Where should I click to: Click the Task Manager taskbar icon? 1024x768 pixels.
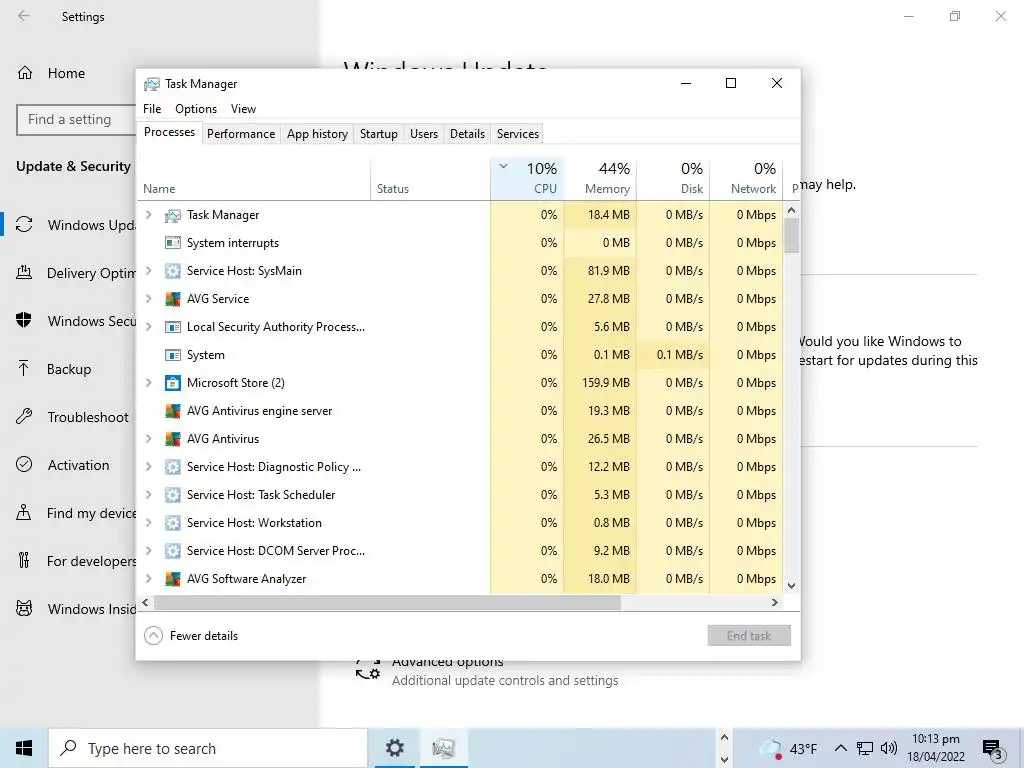(443, 748)
